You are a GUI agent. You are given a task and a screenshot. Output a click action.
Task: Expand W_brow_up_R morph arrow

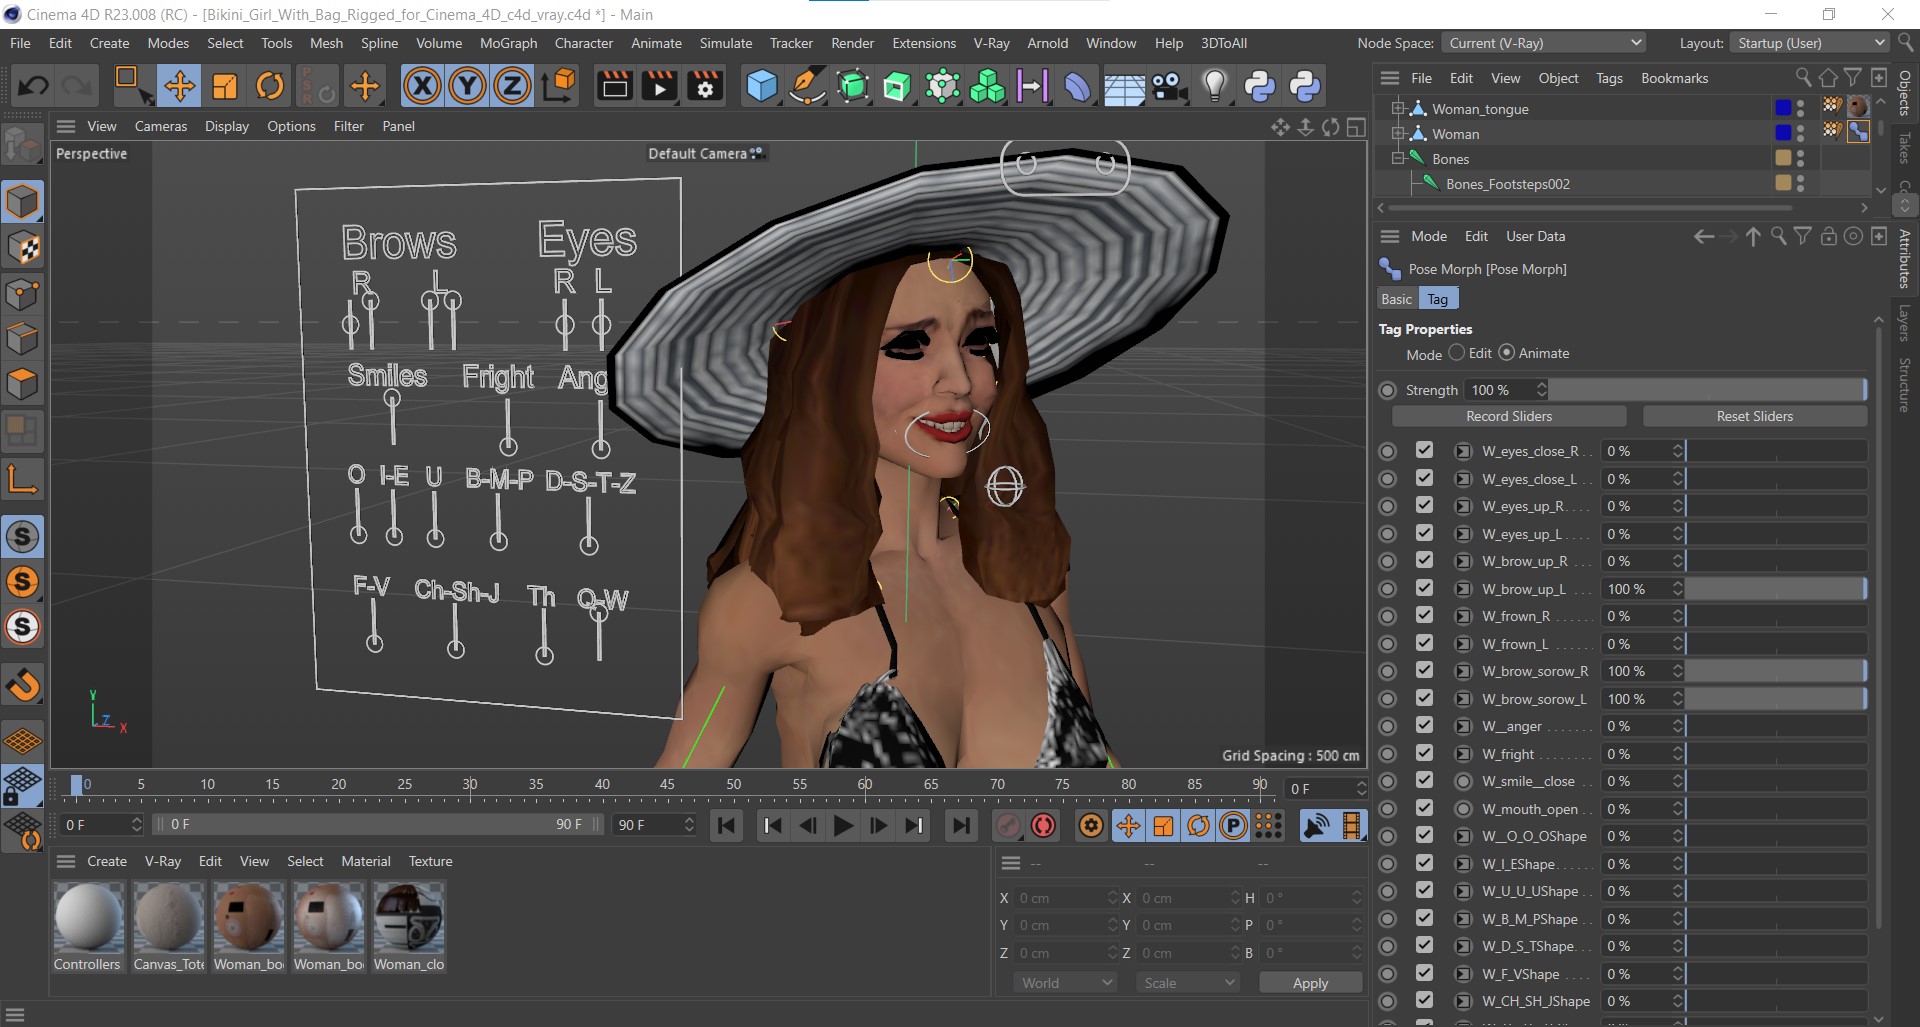1463,562
